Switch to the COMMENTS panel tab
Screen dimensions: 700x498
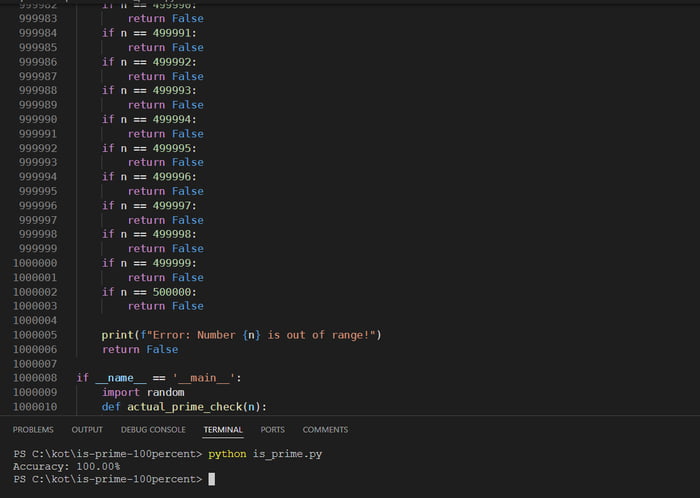(325, 430)
